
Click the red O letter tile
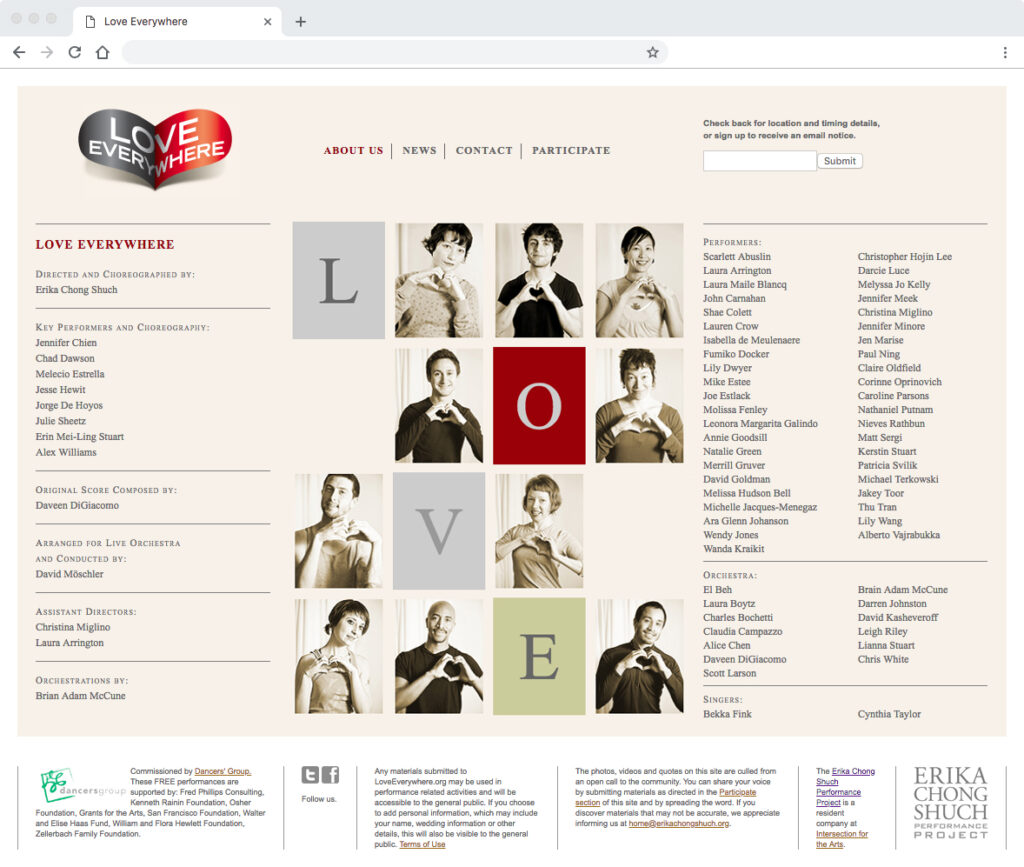(539, 405)
